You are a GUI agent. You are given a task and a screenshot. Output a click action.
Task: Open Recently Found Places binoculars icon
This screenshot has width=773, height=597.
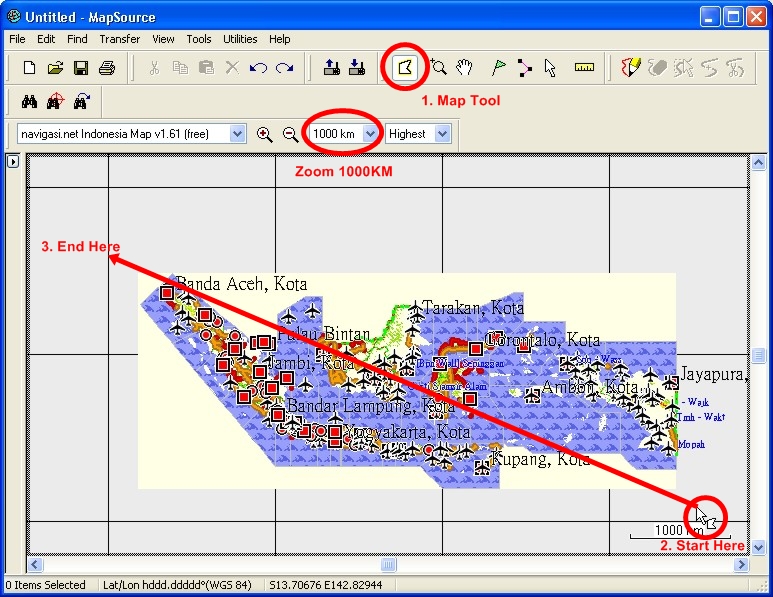81,102
